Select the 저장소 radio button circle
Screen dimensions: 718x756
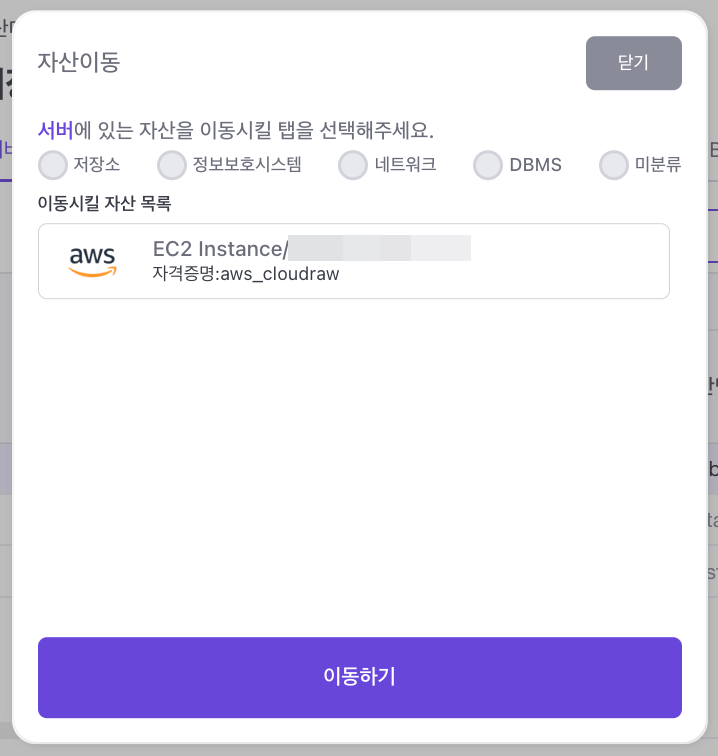[53, 164]
